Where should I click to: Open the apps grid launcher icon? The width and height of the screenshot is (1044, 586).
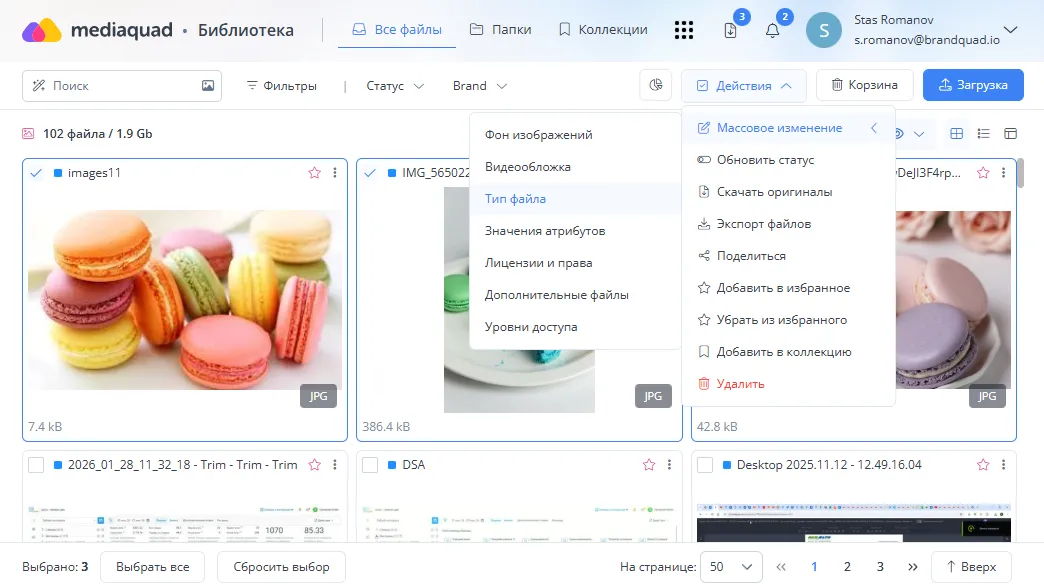[x=684, y=30]
